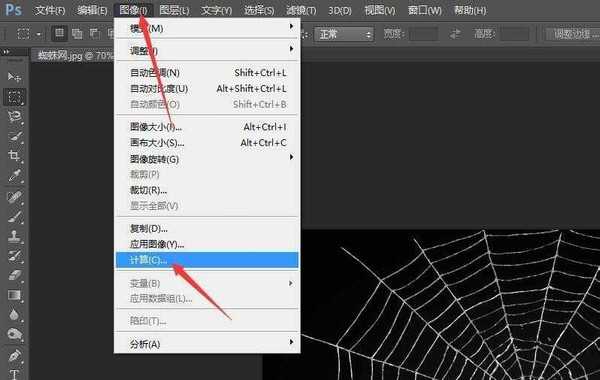This screenshot has width=600, height=380.
Task: Choose 画布大小(S)... from the menu
Action: tap(207, 143)
